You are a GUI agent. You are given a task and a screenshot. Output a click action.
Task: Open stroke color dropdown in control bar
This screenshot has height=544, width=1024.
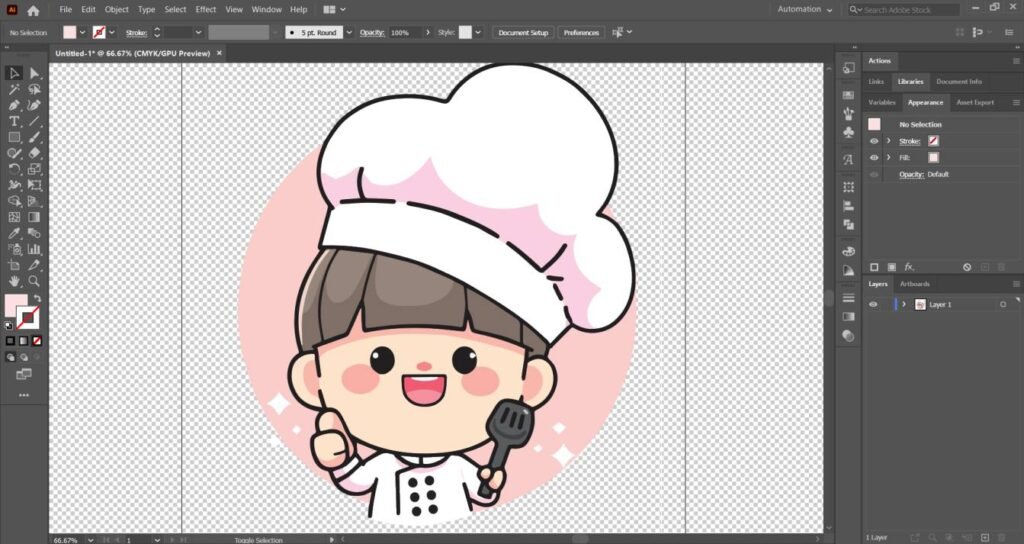(112, 32)
